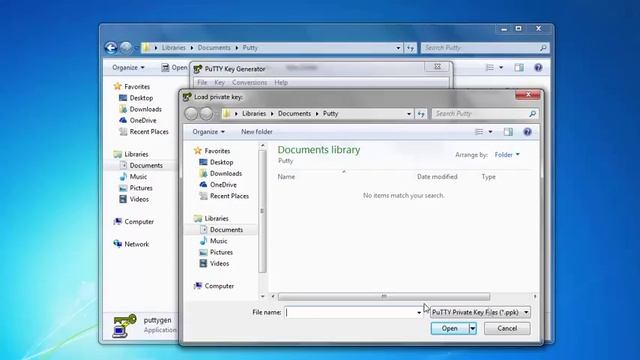Viewport: 640px width, 360px height.
Task: Open File menu in PuTTY Key Generator
Action: pos(202,82)
